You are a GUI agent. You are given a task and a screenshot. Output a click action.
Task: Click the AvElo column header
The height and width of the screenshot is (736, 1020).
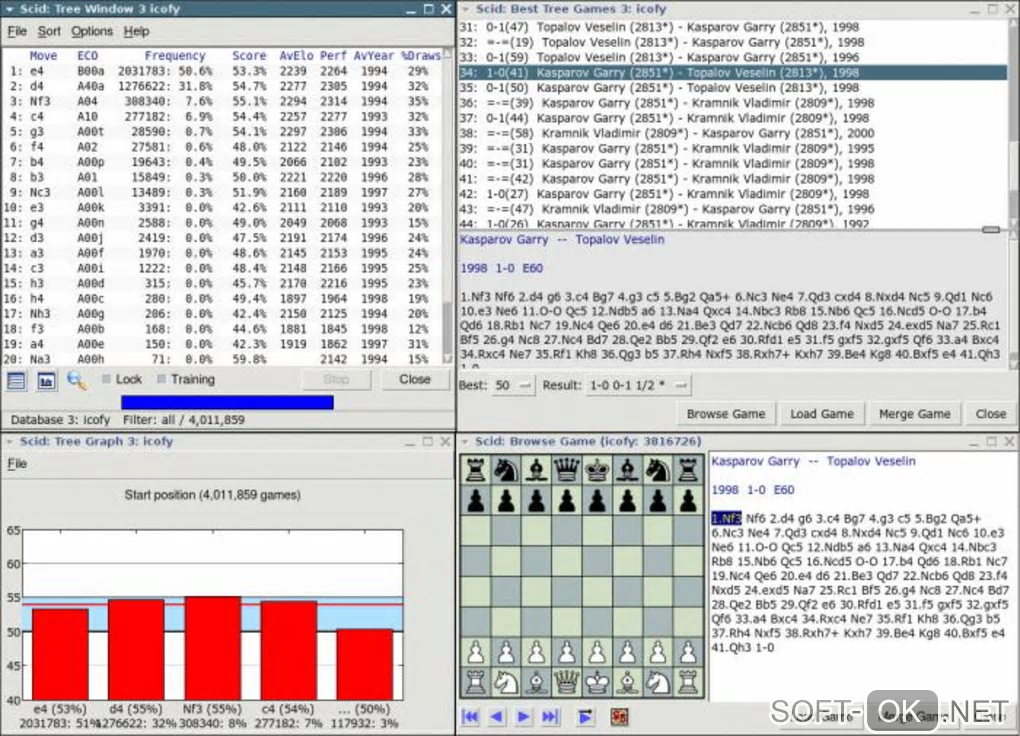[296, 56]
